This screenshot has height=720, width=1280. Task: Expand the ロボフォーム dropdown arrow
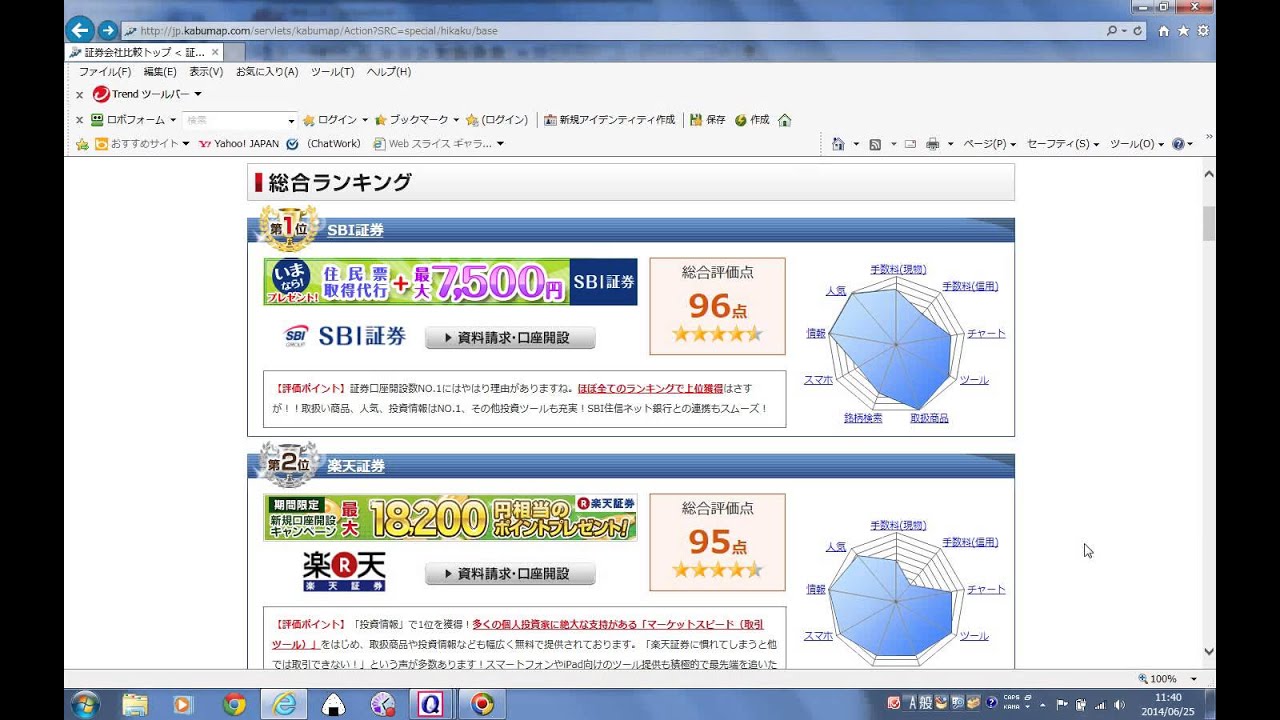tap(173, 120)
